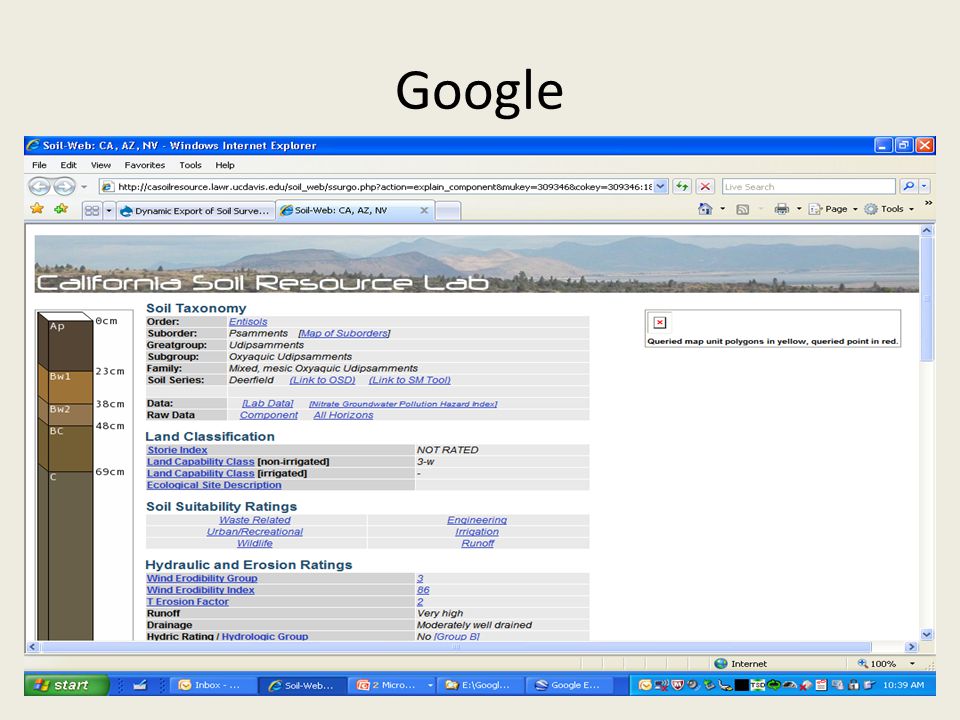Viewport: 960px width, 720px height.
Task: Open the Waste Related suitability ratings link
Action: click(255, 520)
